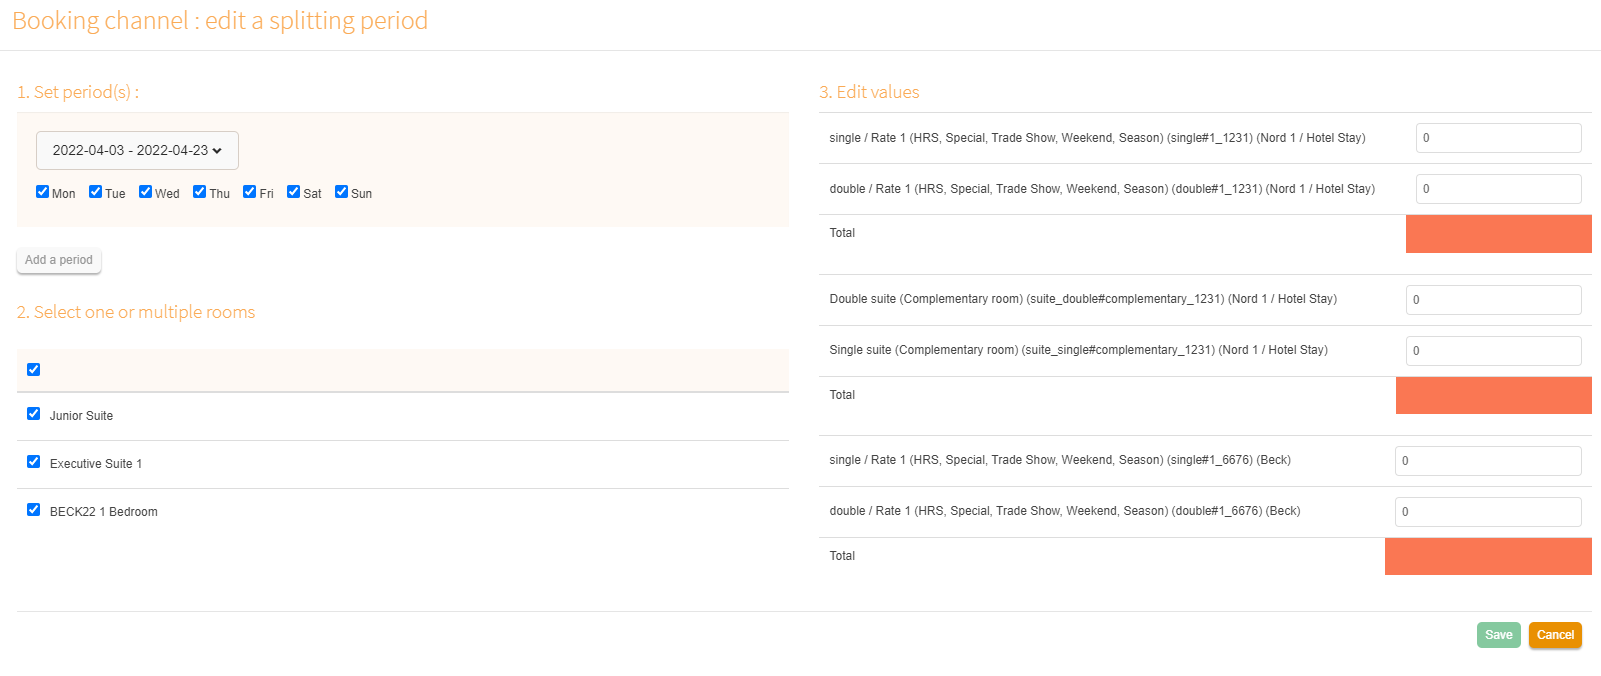
Task: Deselect the Sat checkbox
Action: 293,192
